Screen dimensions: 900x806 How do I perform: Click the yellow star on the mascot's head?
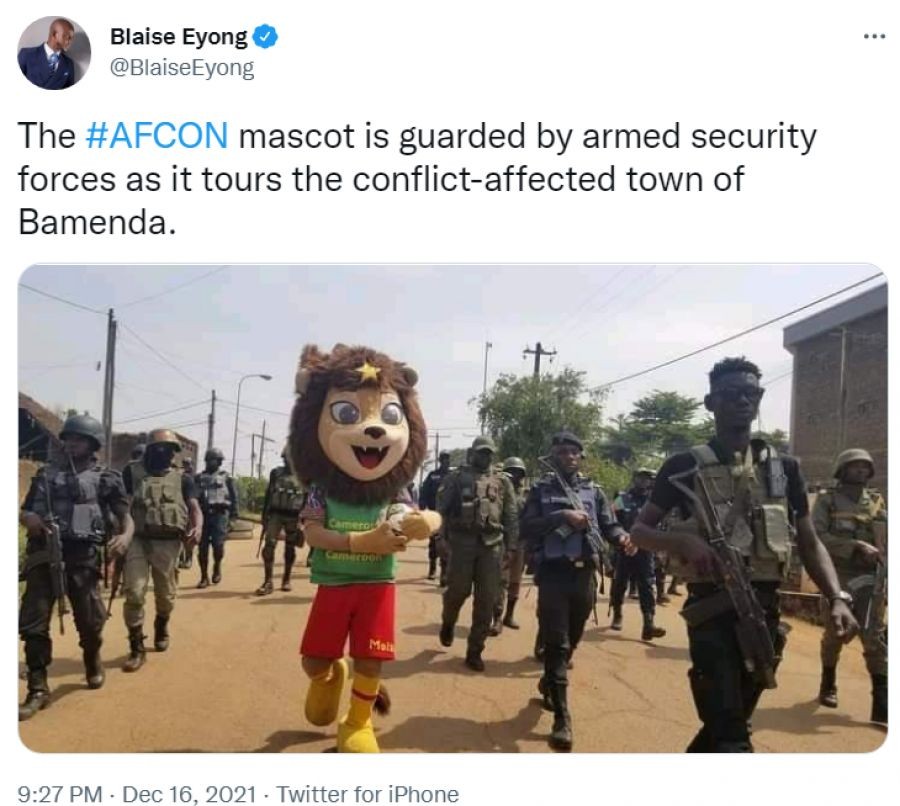(367, 372)
